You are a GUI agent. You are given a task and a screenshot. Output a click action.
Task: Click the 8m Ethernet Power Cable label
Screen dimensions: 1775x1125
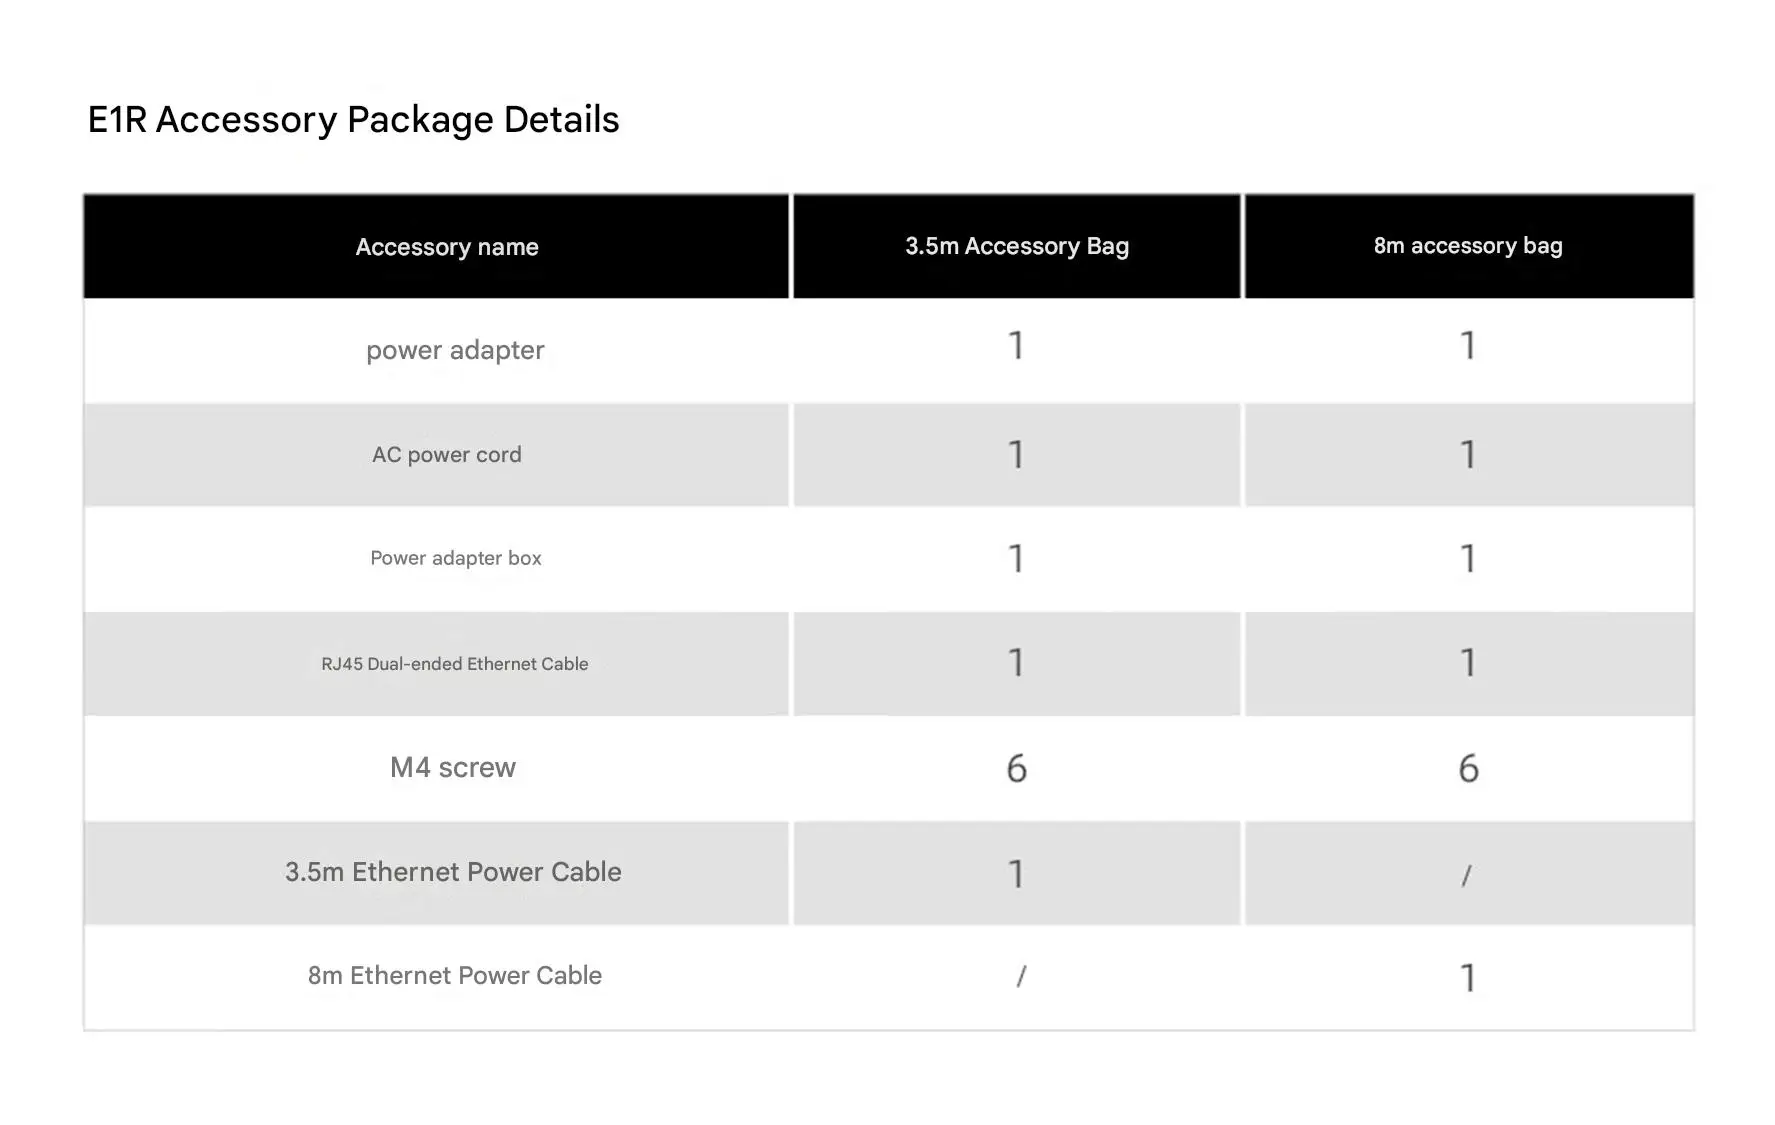pos(455,976)
